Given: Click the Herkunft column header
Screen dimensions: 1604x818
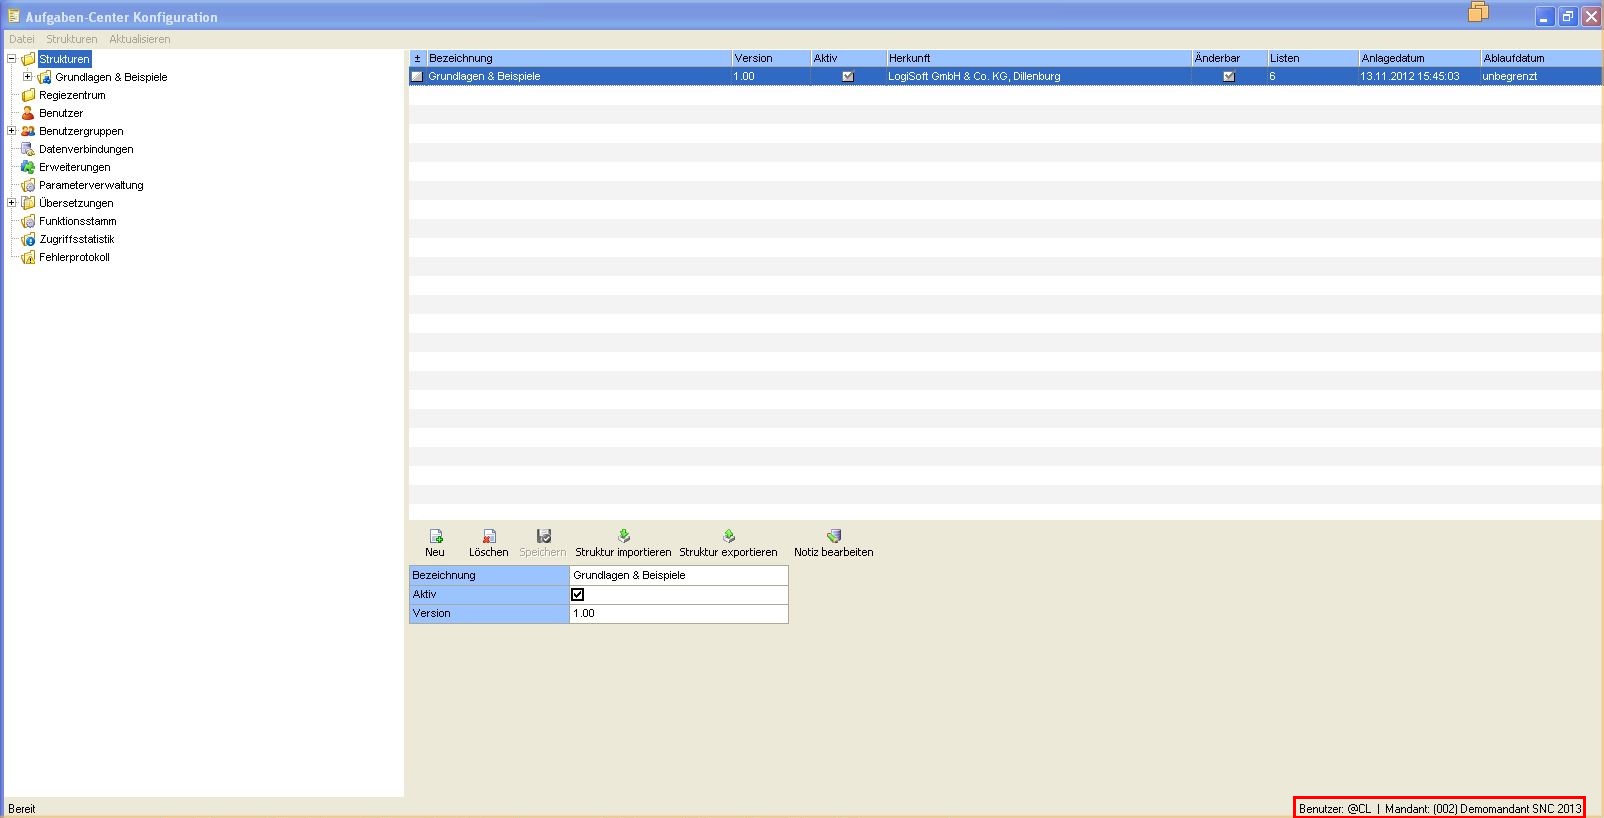Looking at the screenshot, I should click(x=1039, y=58).
